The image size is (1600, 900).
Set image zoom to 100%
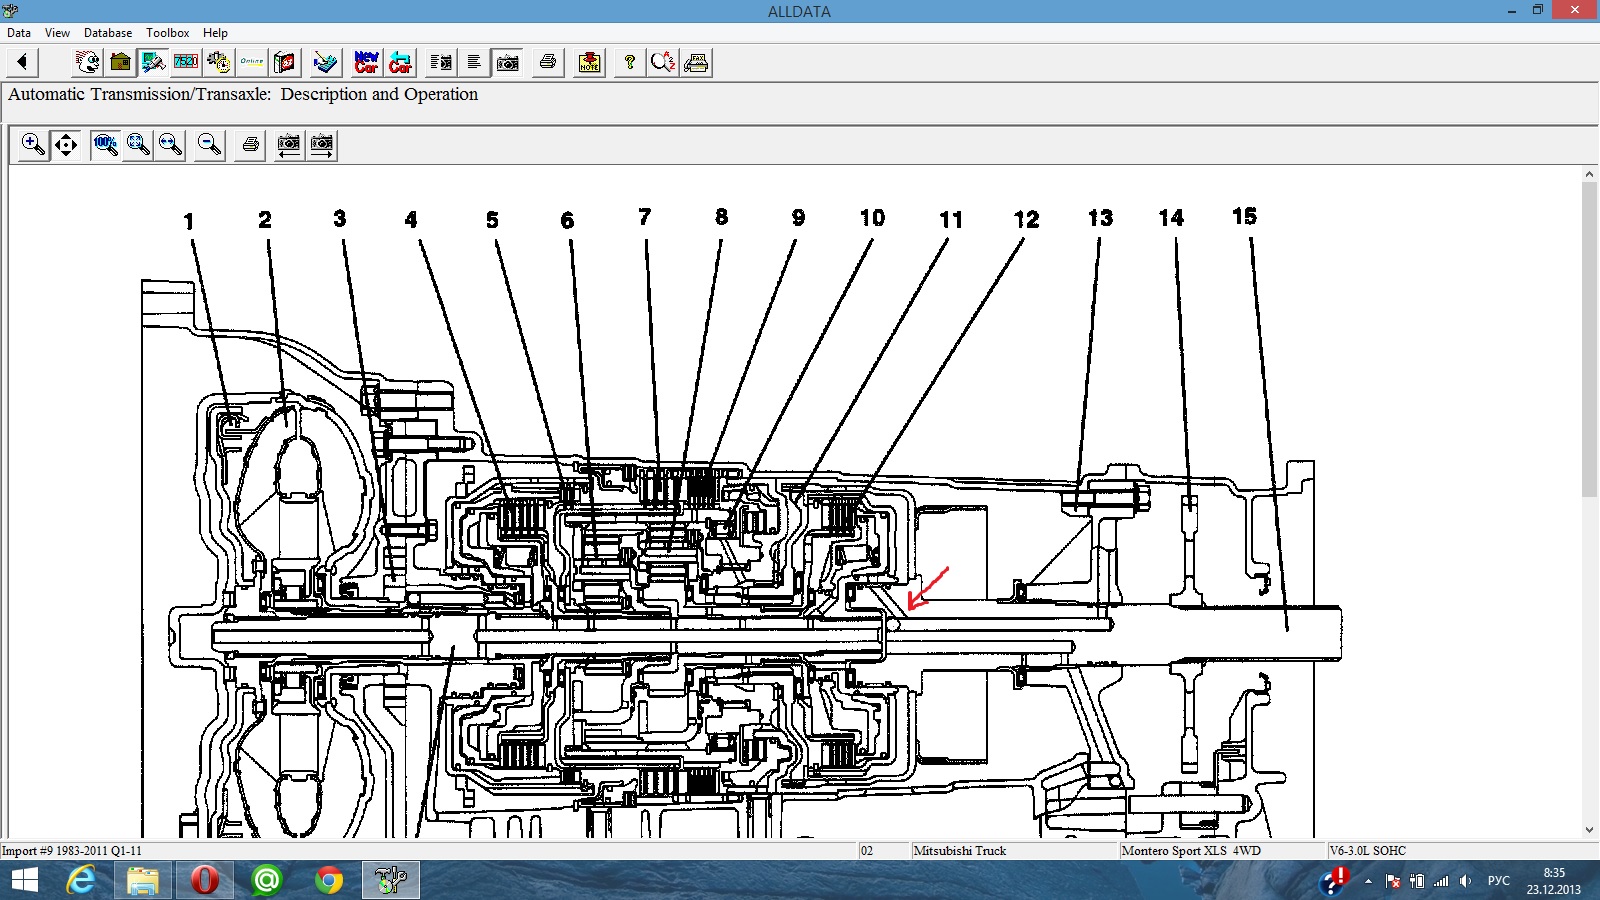click(x=105, y=145)
